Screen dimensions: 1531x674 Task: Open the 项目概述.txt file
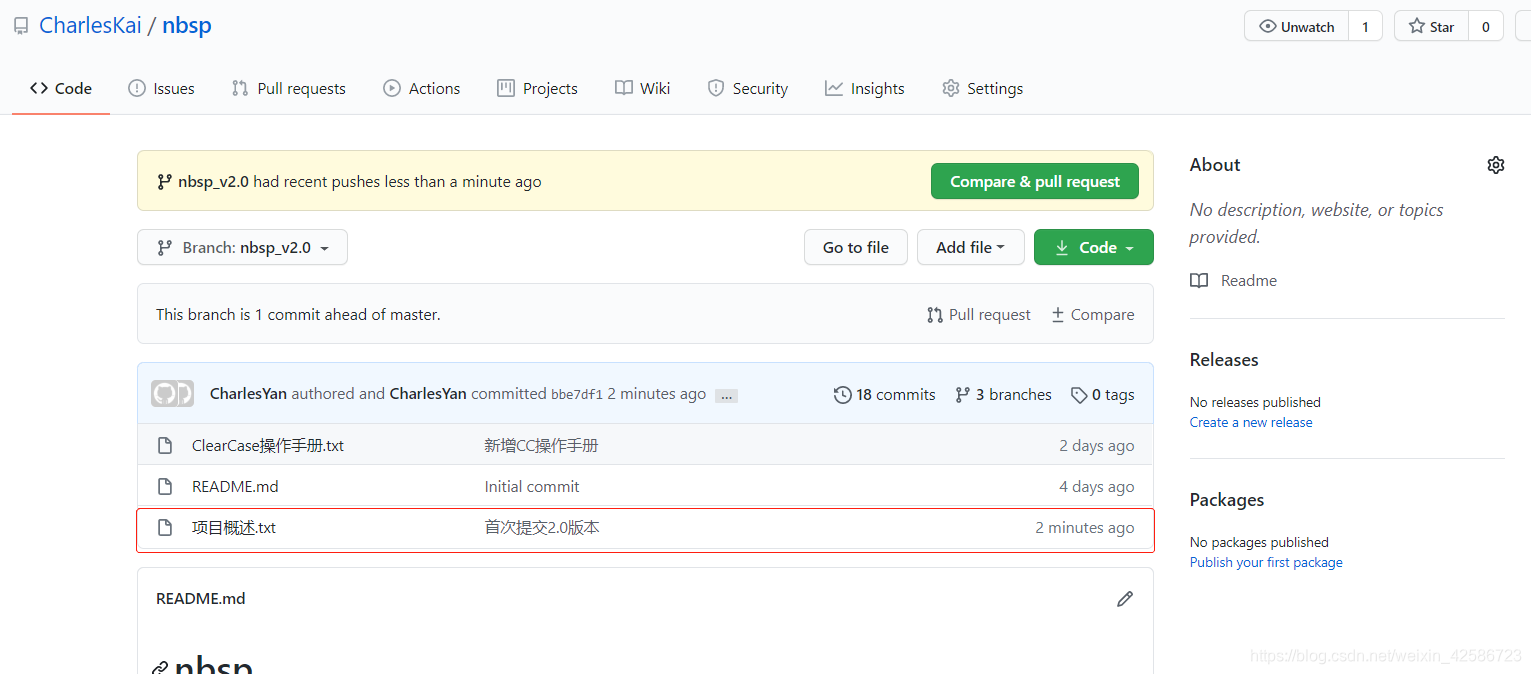pyautogui.click(x=234, y=527)
